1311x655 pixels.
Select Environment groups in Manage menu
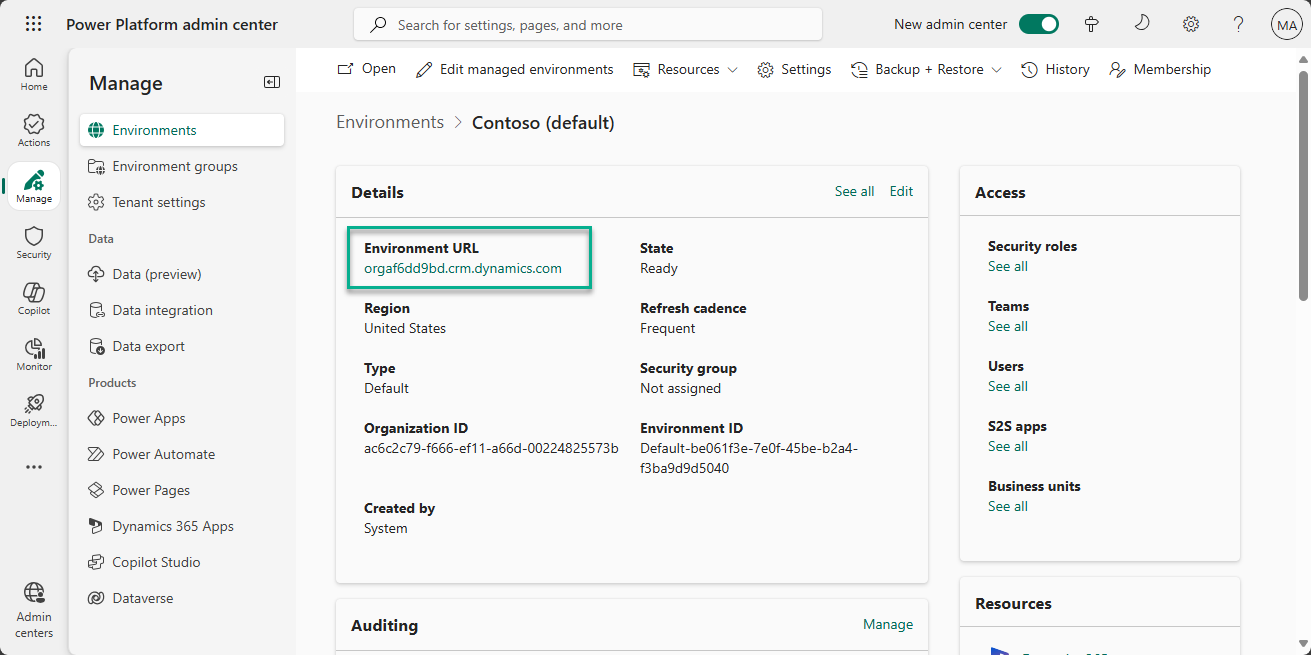pos(175,166)
